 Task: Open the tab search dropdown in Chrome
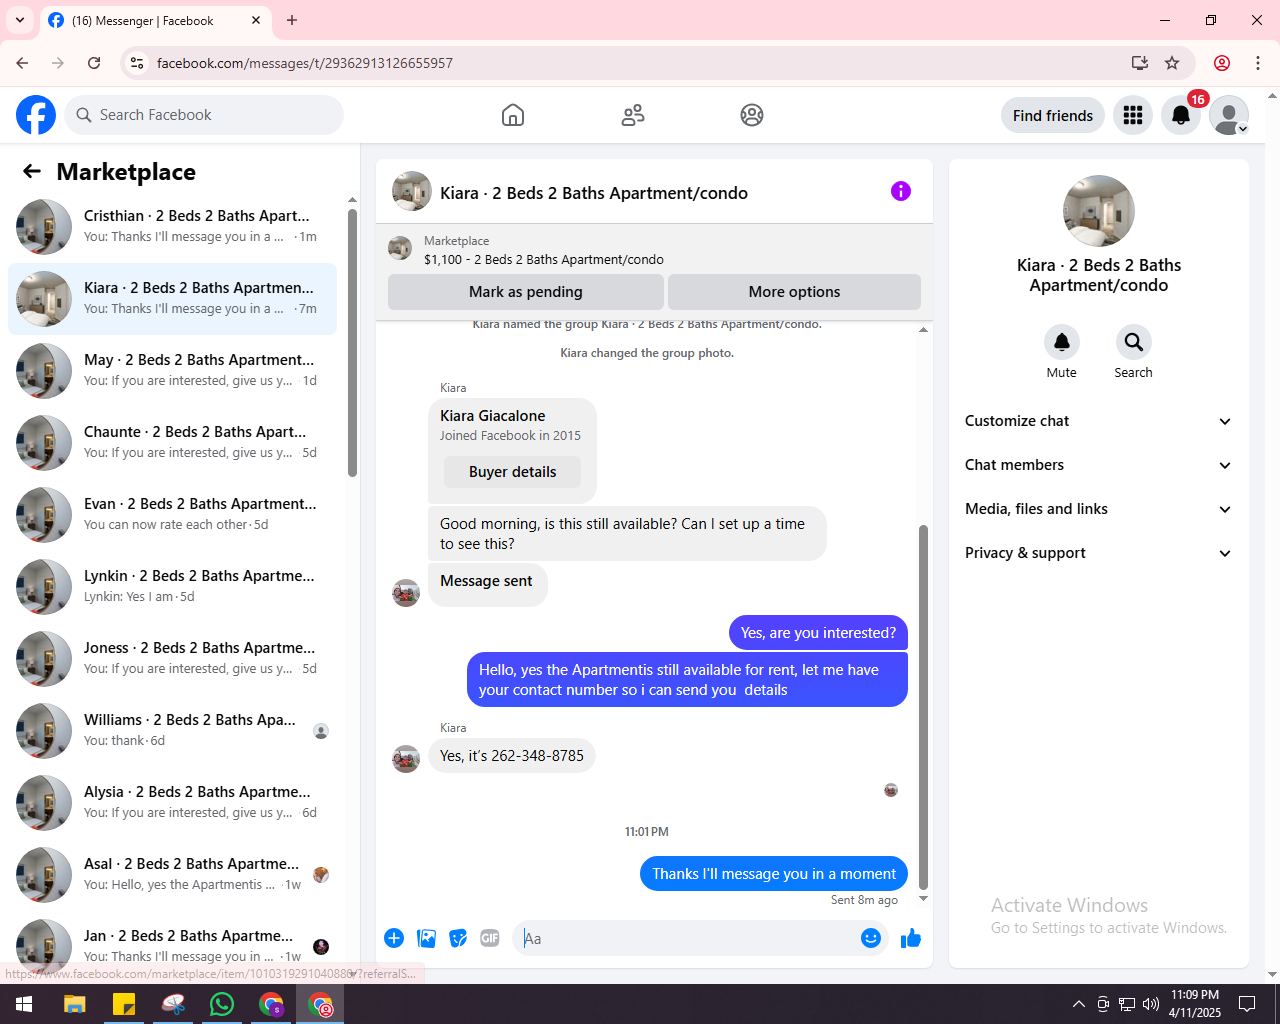click(x=20, y=20)
